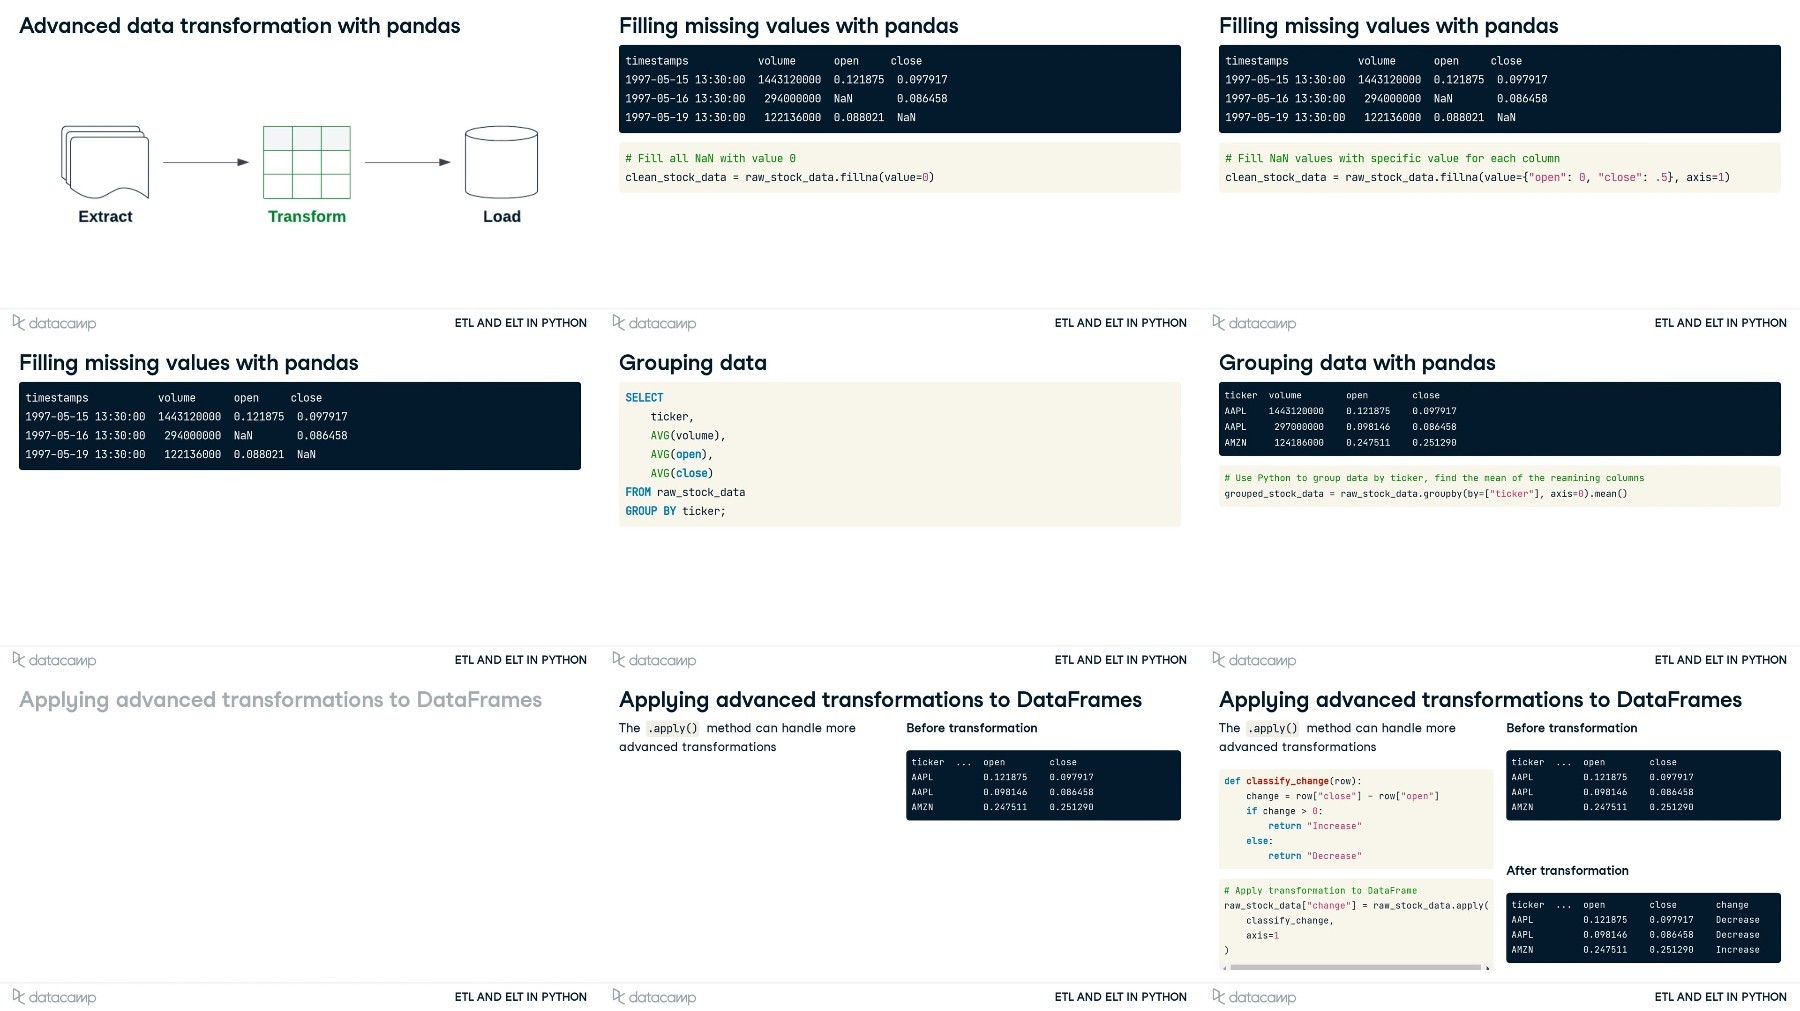
Task: Click the 'if change > 0:' line
Action: coord(1284,811)
